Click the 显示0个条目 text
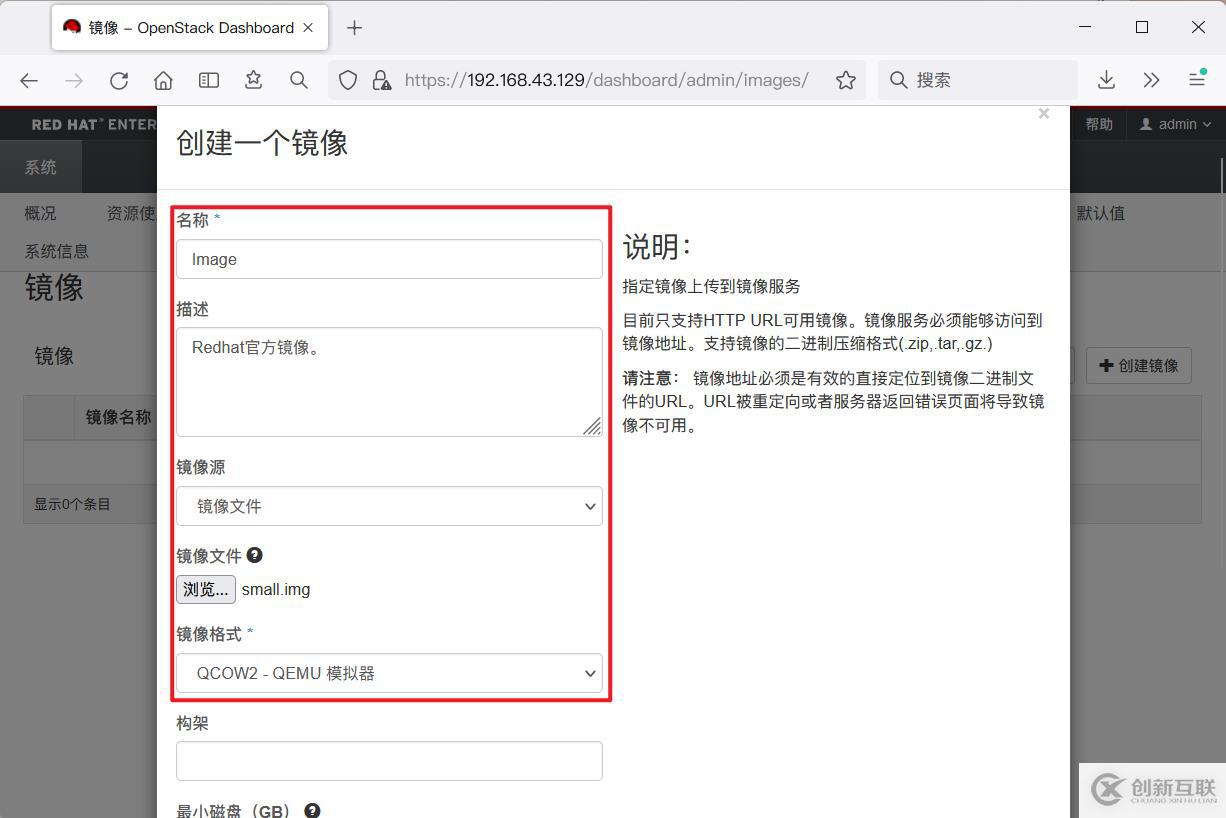The width and height of the screenshot is (1226, 818). point(72,504)
